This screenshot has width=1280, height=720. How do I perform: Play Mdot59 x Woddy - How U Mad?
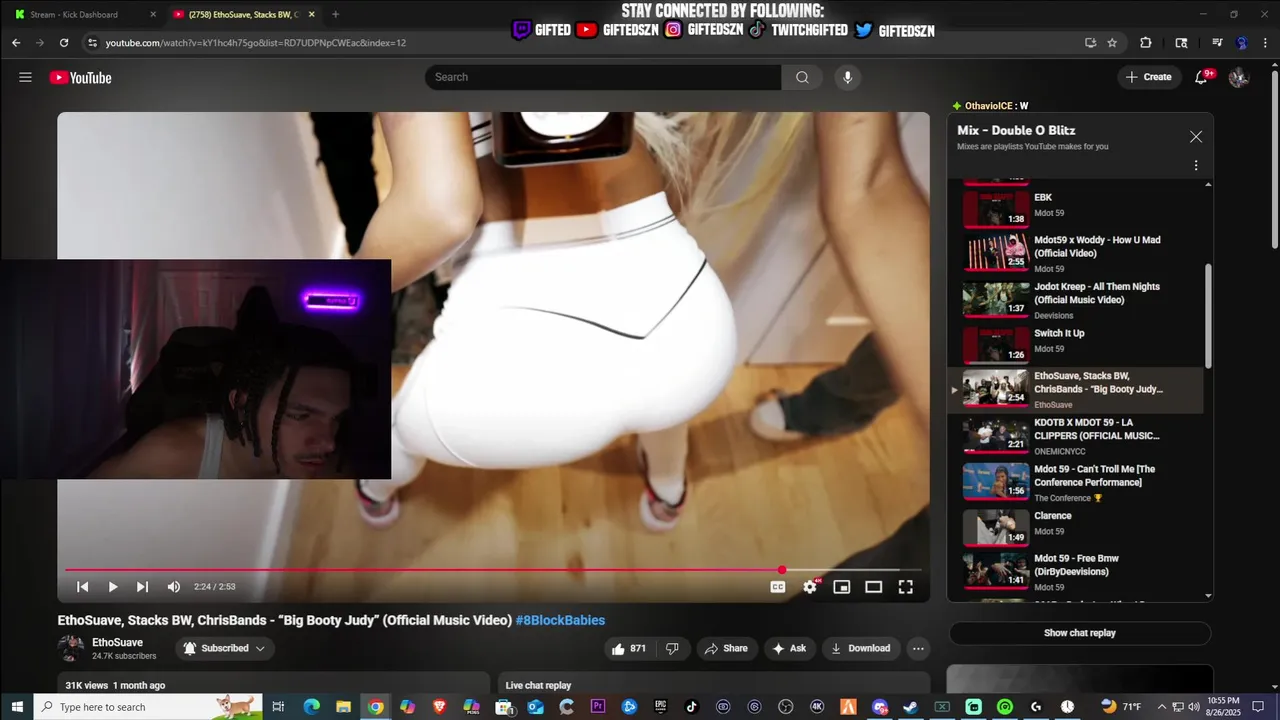point(1076,254)
